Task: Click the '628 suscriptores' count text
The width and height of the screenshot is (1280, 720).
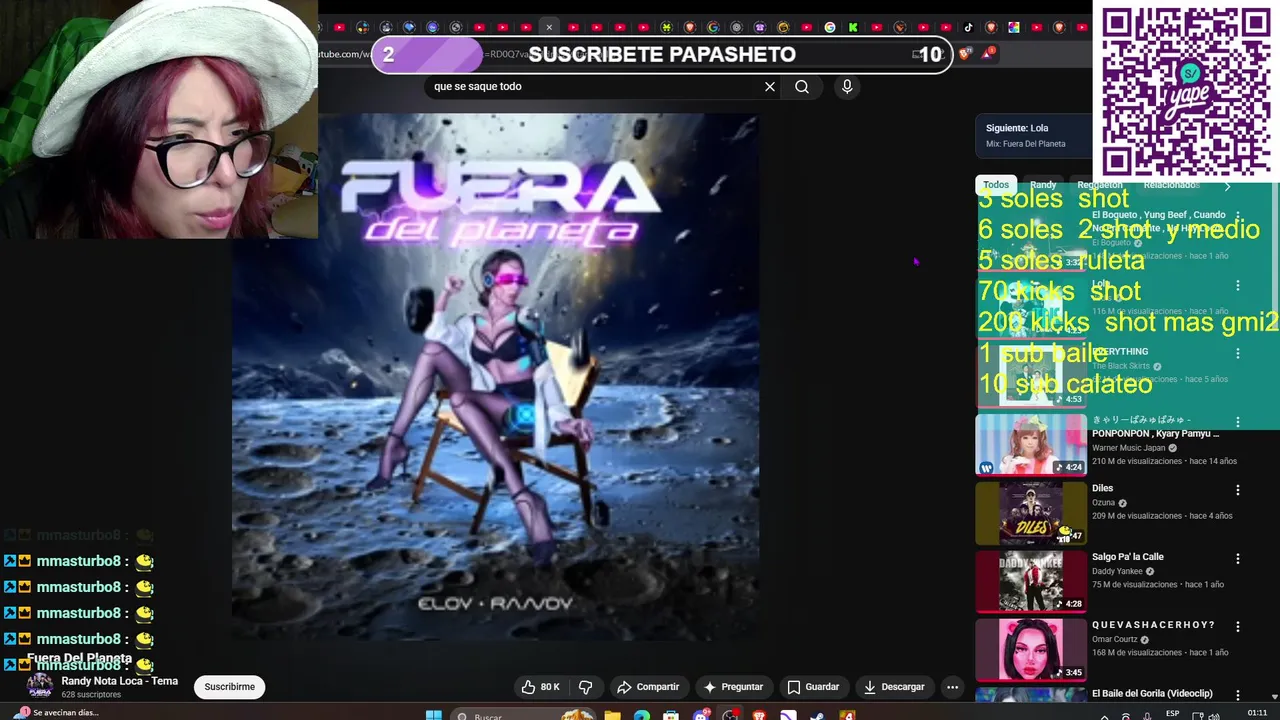Action: click(91, 694)
